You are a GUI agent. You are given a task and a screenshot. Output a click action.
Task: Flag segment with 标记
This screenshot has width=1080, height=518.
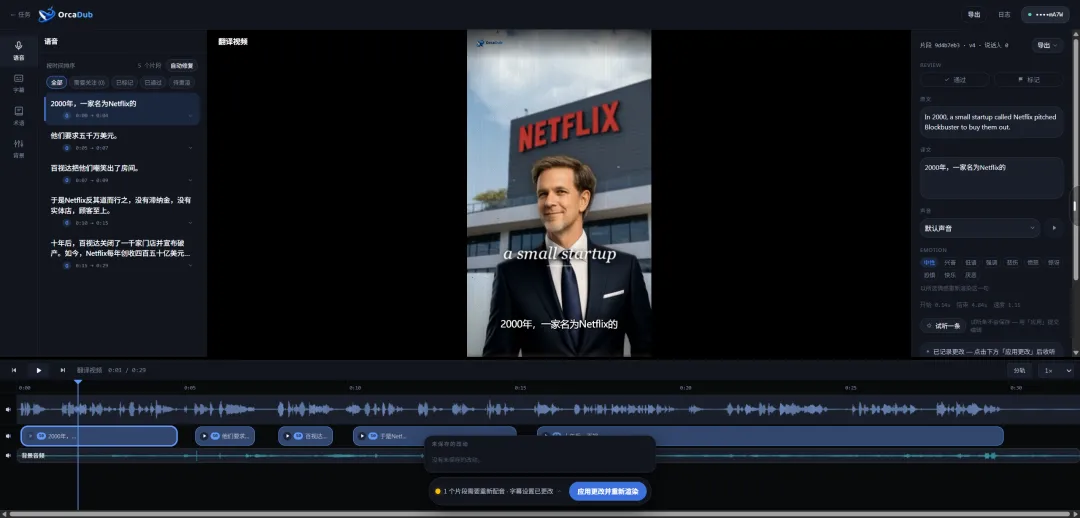(1029, 80)
